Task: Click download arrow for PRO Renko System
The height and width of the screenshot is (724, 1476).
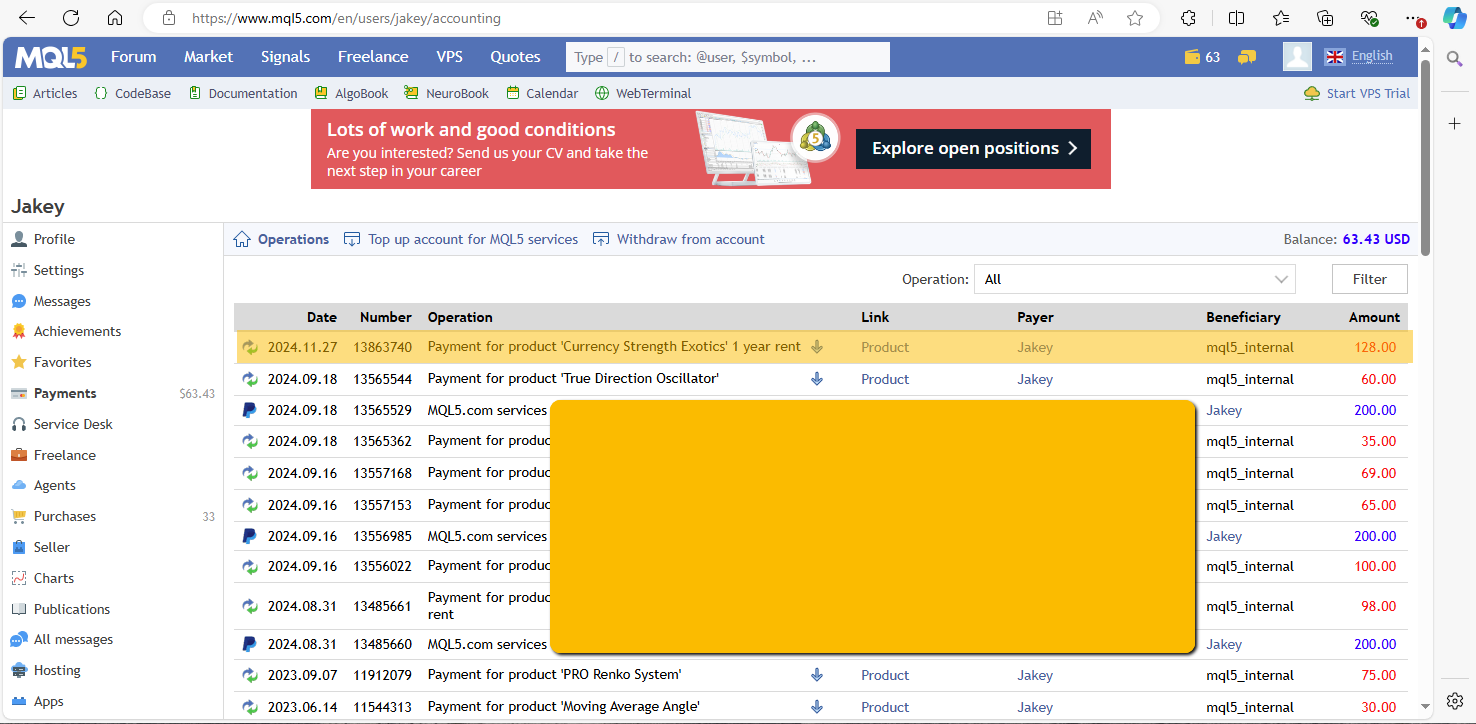Action: pyautogui.click(x=817, y=675)
